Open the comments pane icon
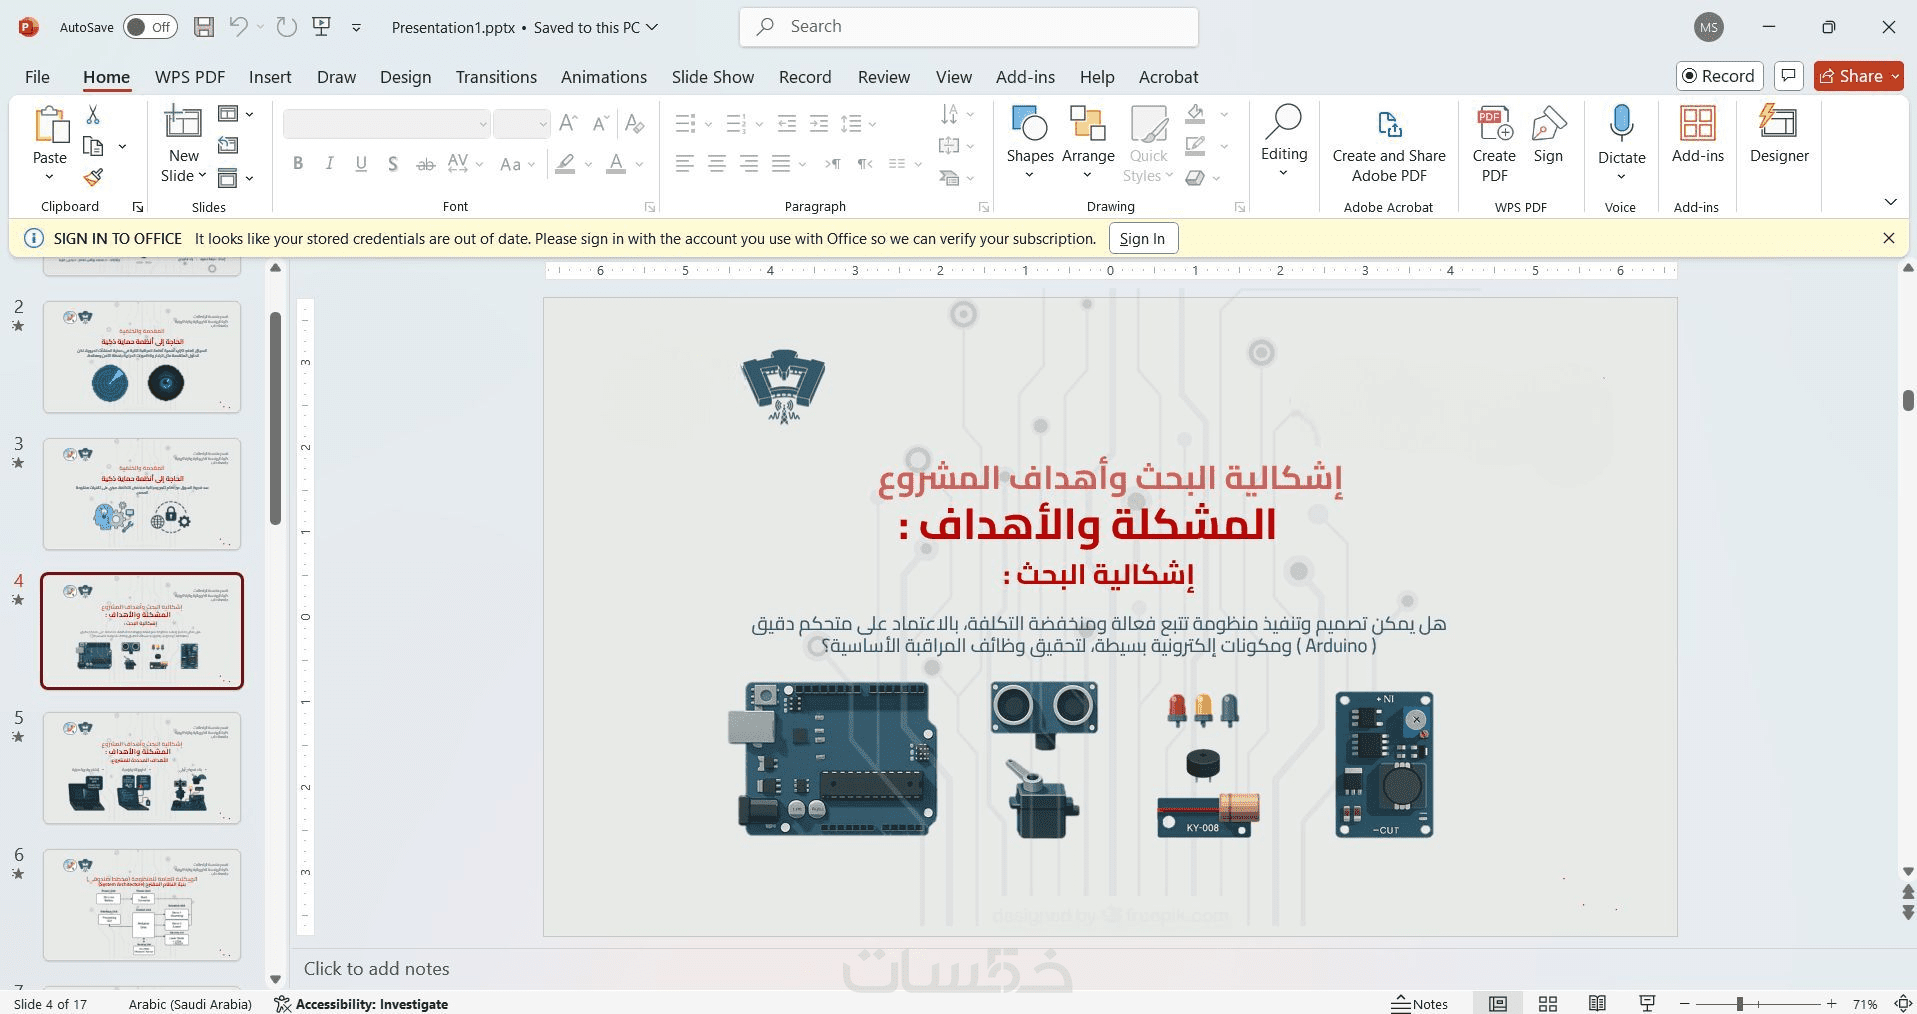Screen dimensions: 1917x1014 tap(1788, 76)
